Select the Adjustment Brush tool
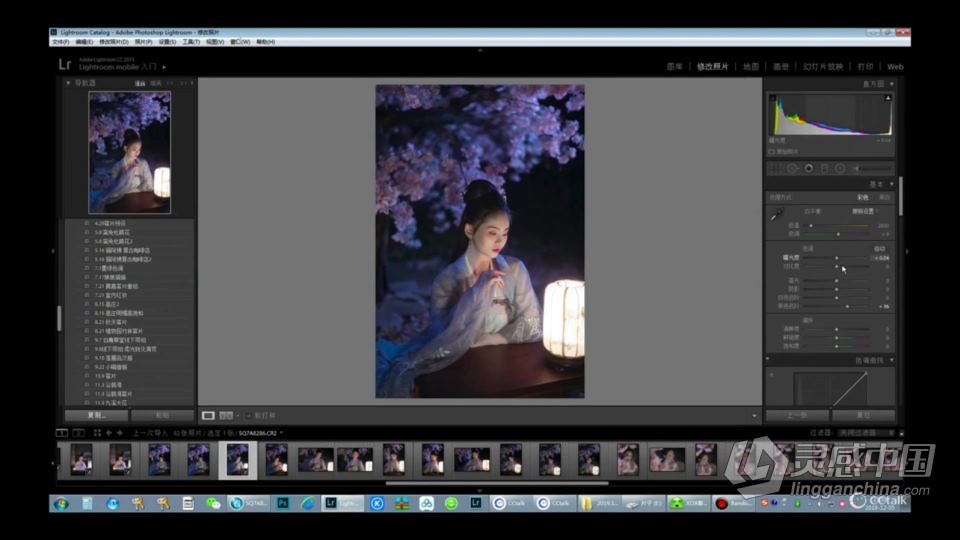 coord(872,168)
